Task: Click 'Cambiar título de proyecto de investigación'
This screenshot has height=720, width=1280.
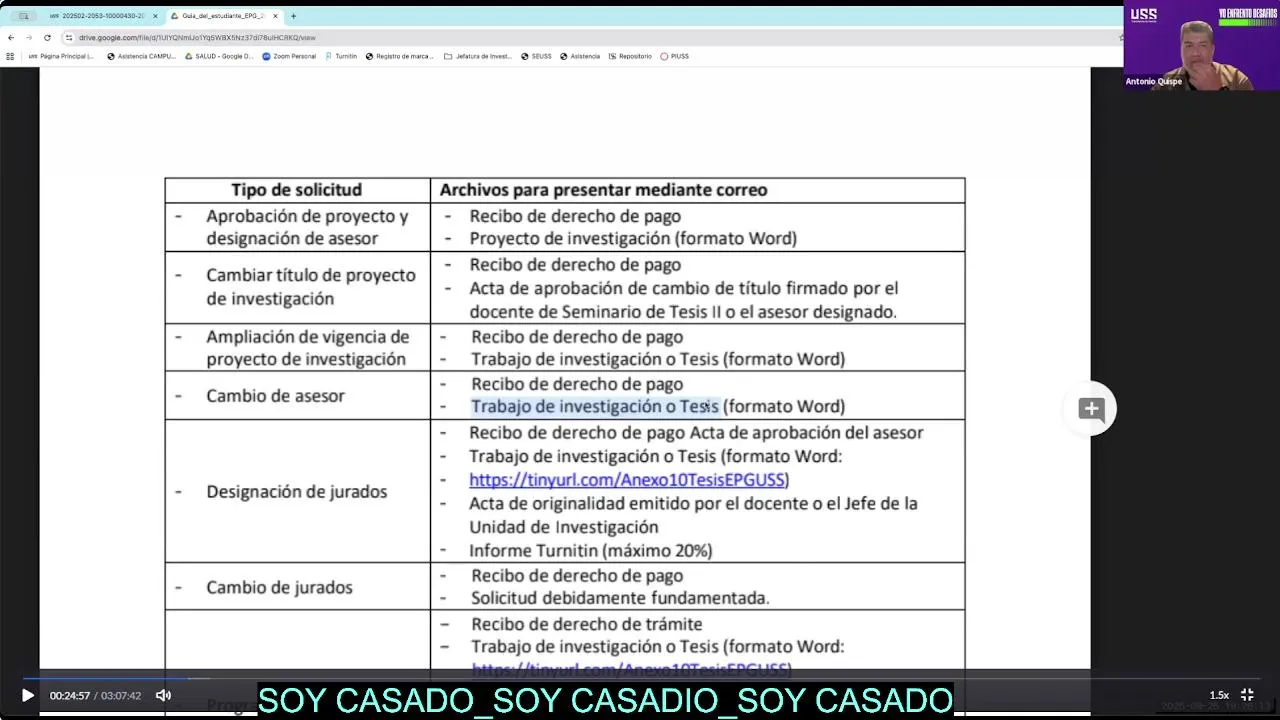Action: [311, 287]
